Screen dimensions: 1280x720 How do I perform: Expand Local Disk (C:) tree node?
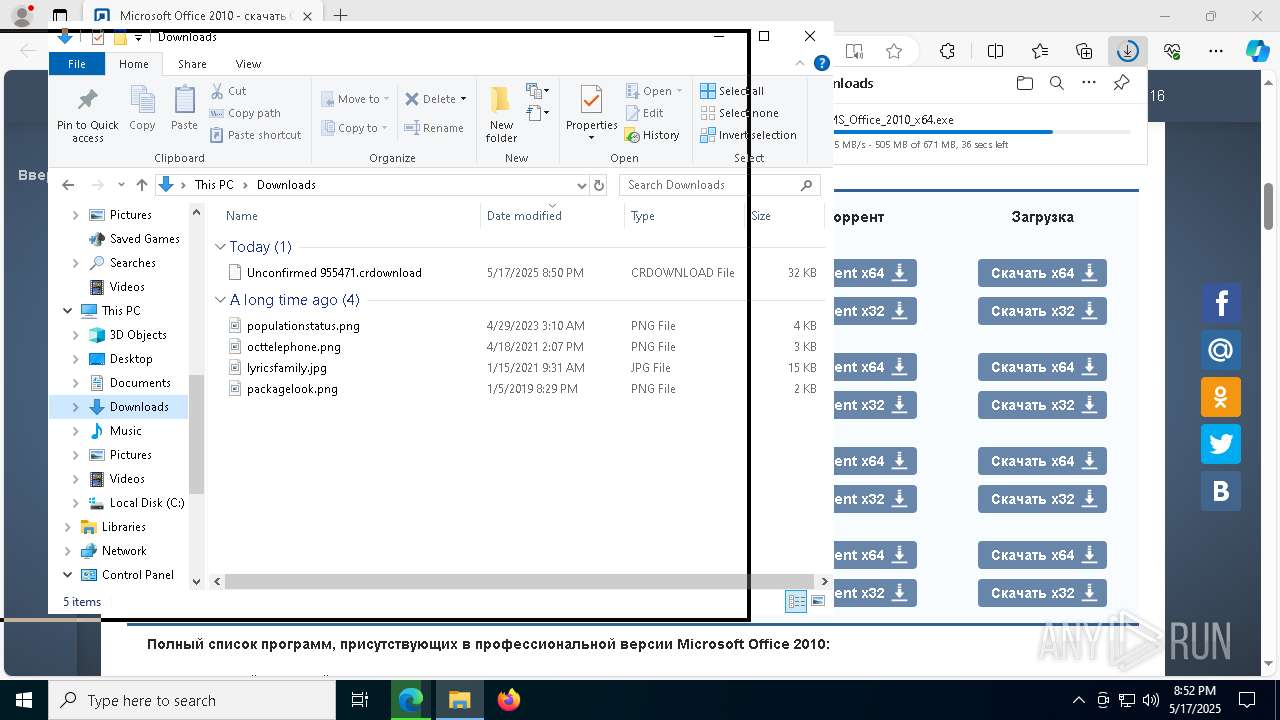76,503
